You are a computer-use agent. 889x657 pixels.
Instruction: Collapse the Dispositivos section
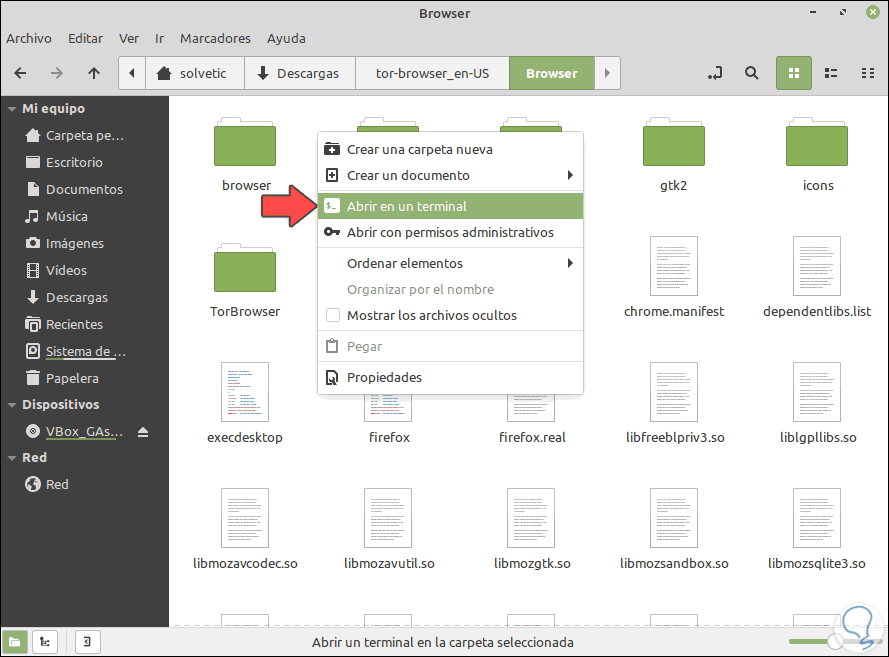12,405
